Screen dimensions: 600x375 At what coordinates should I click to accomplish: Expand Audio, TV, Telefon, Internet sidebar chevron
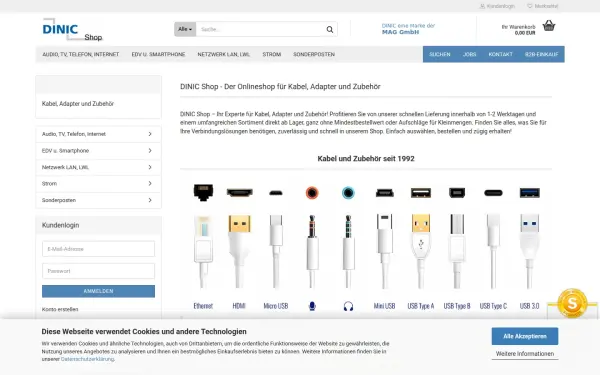tap(150, 134)
